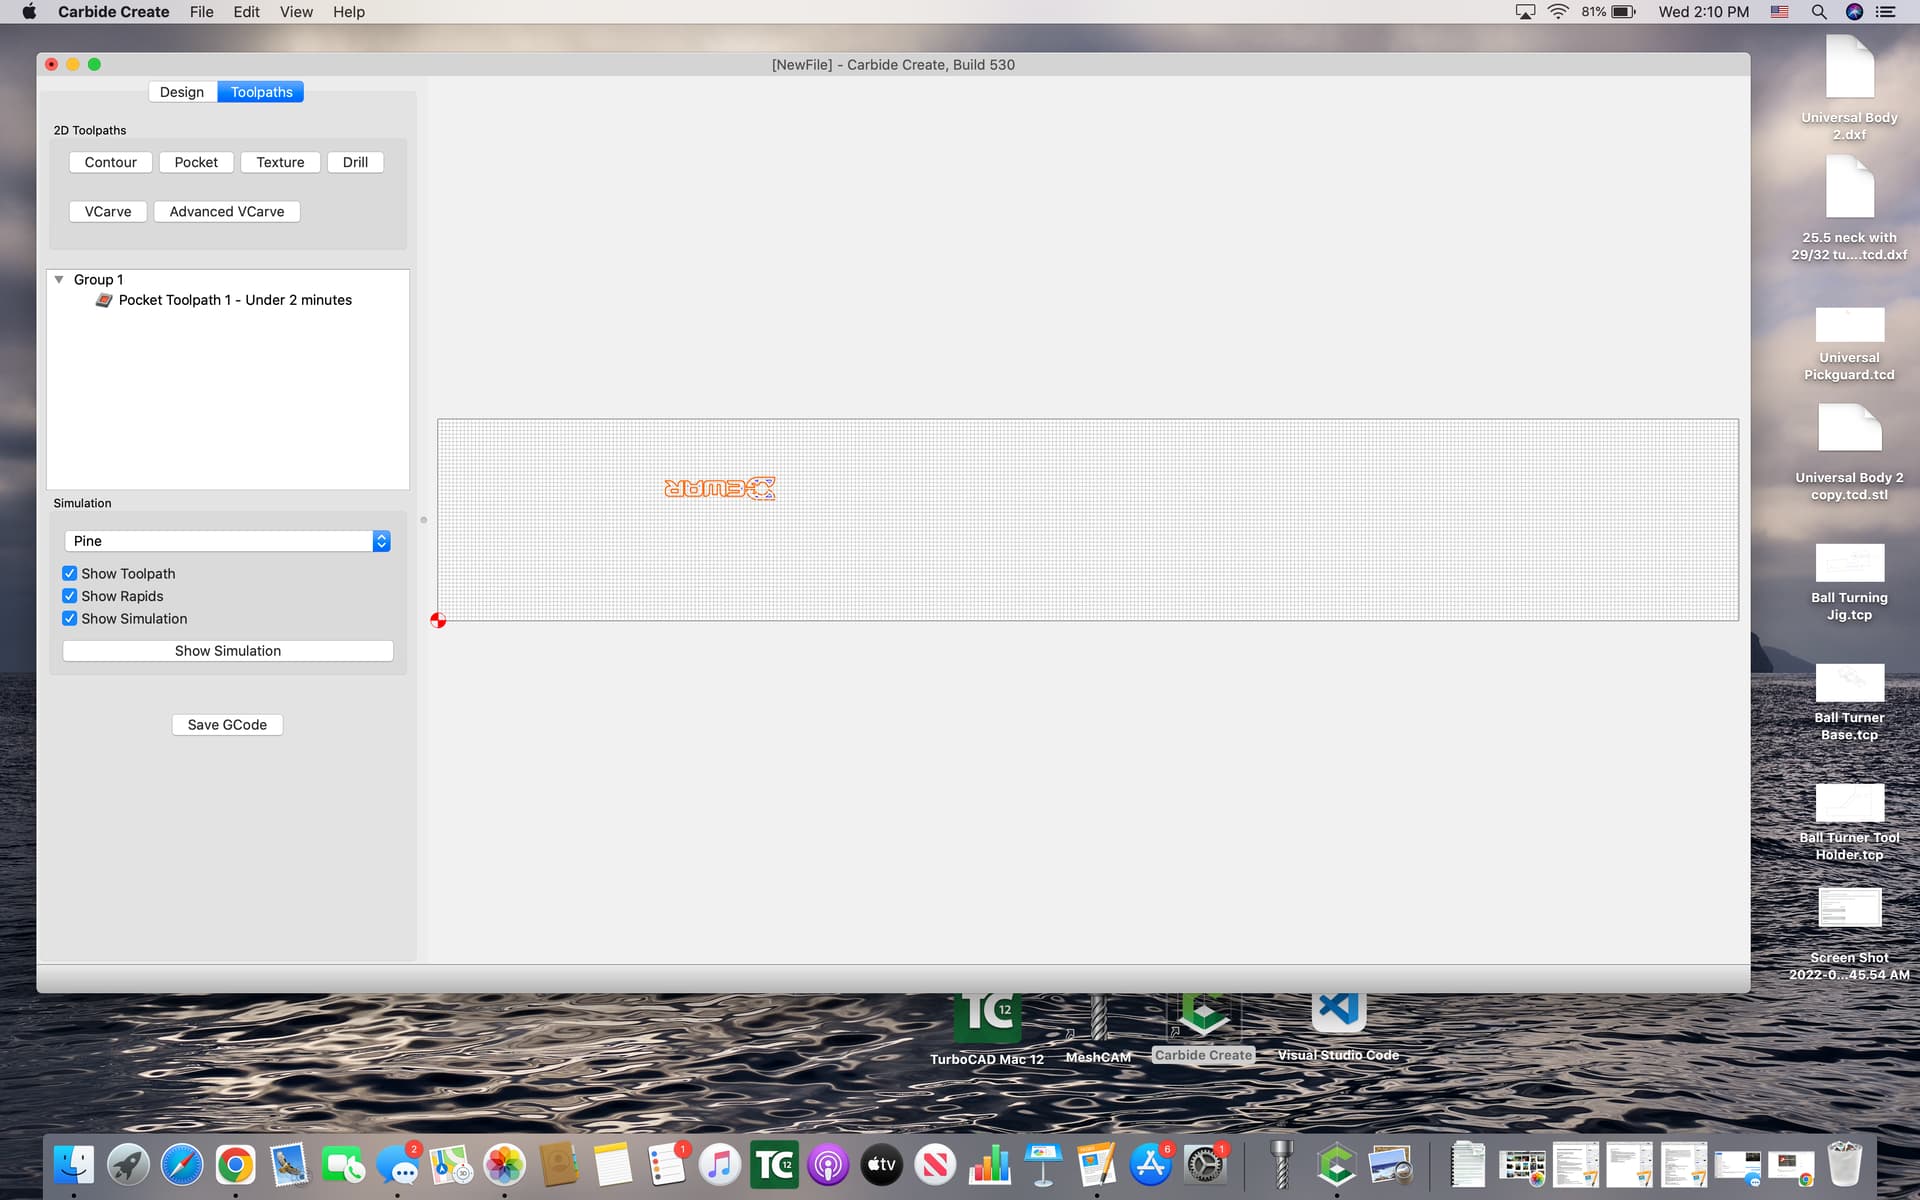Open Spotlight search in menu bar
The height and width of the screenshot is (1200, 1920).
coord(1819,12)
